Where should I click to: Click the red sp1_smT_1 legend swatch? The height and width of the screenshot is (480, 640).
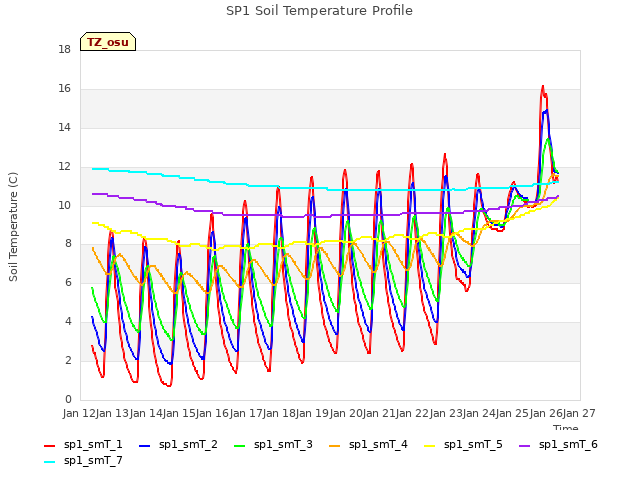49,446
